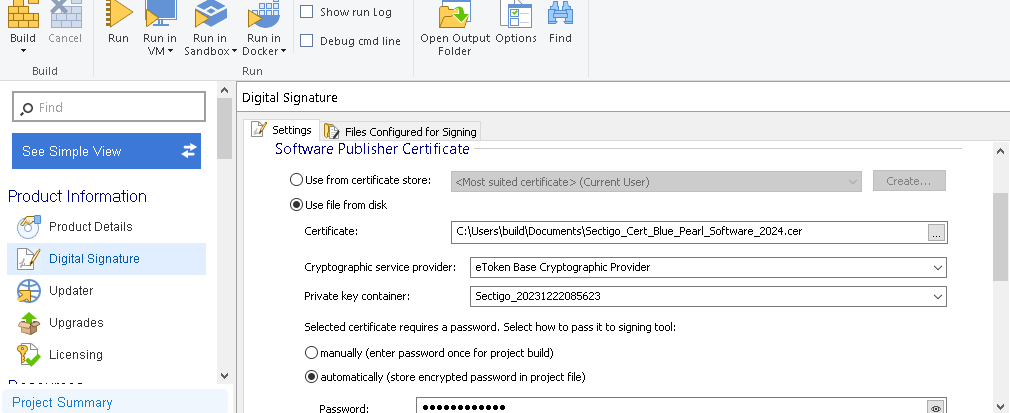This screenshot has height=413, width=1010.
Task: Open the Settings tab
Action: pos(283,130)
